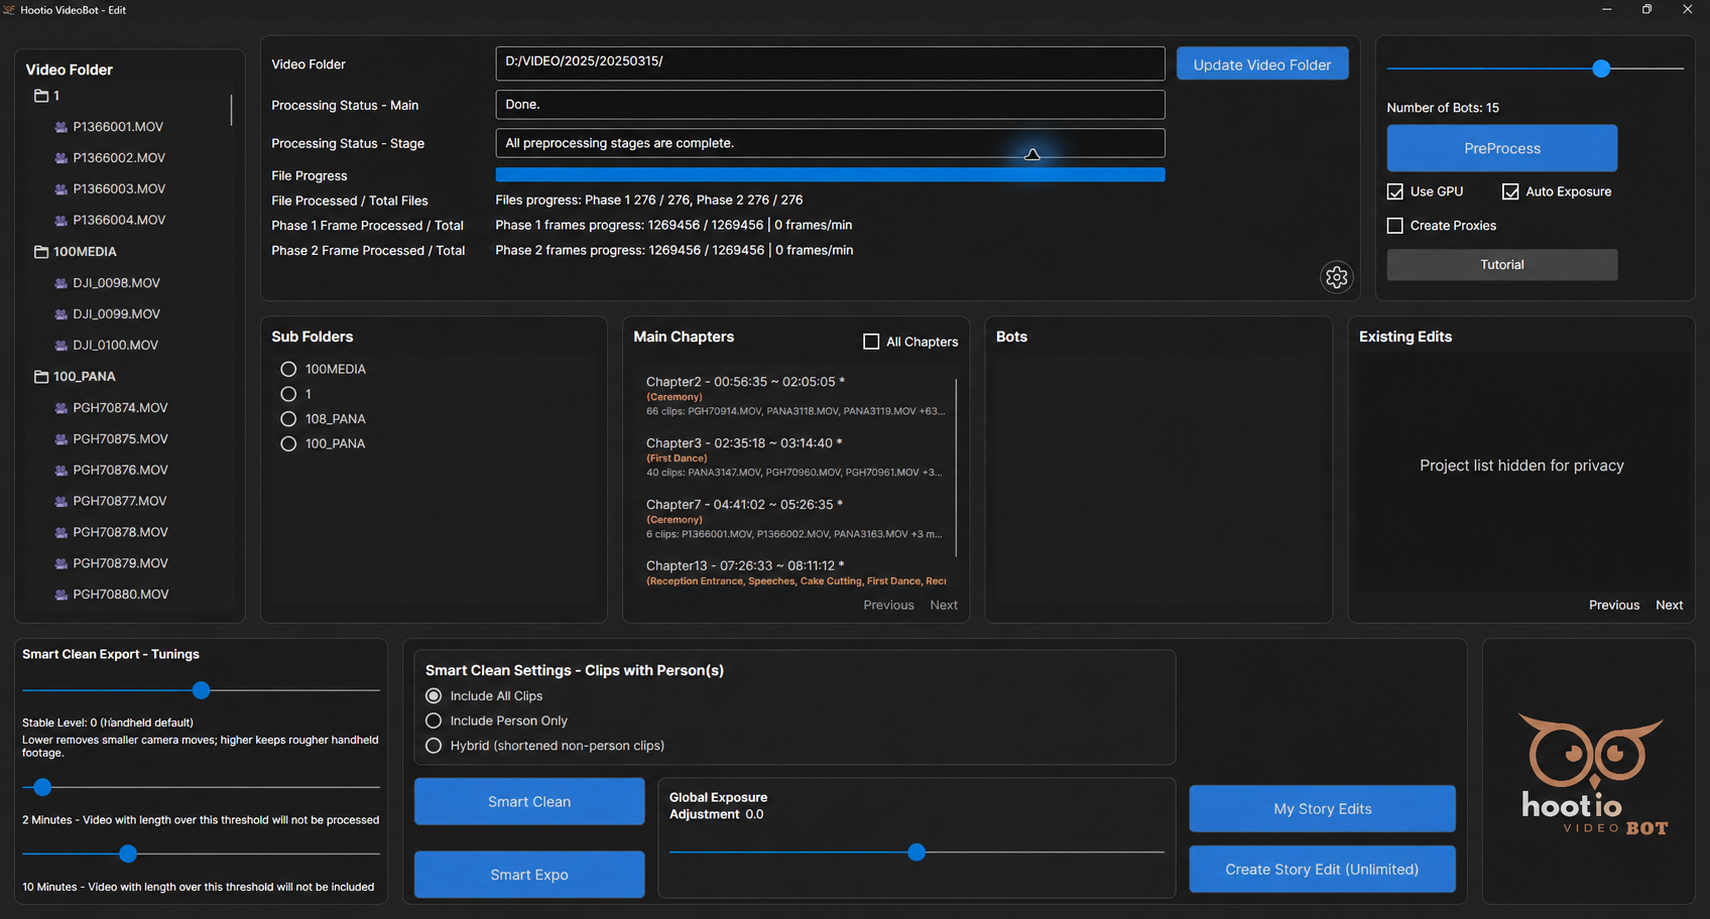
Task: Select Include All Clips option
Action: click(x=433, y=696)
